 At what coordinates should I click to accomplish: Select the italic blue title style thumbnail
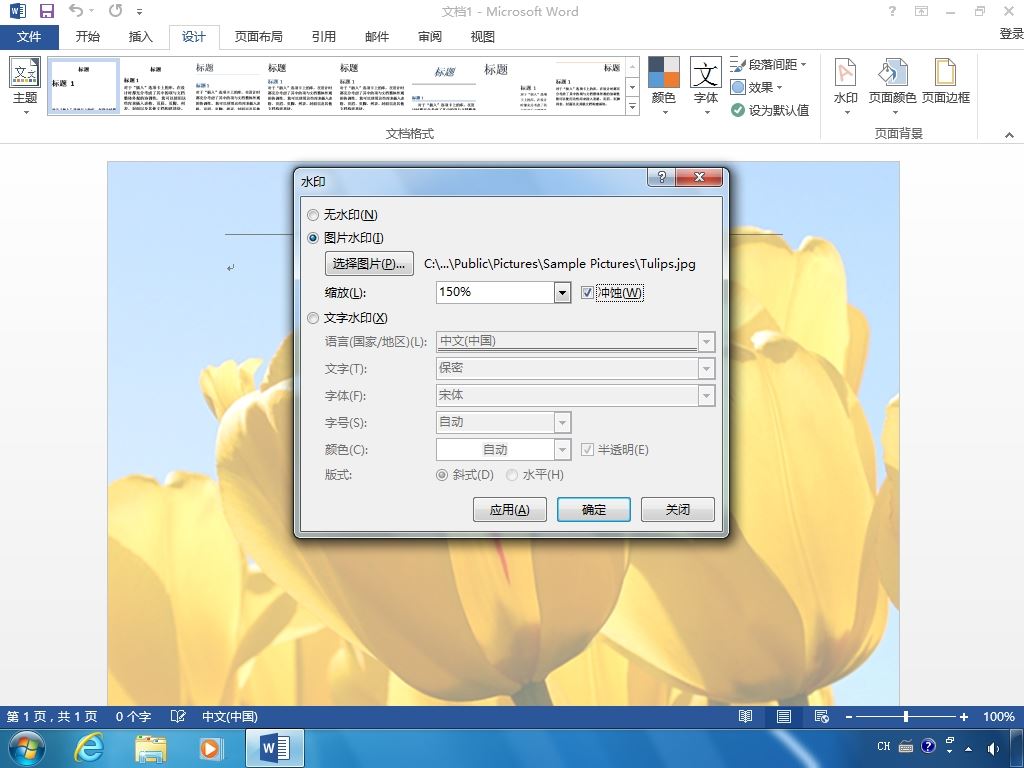[444, 86]
